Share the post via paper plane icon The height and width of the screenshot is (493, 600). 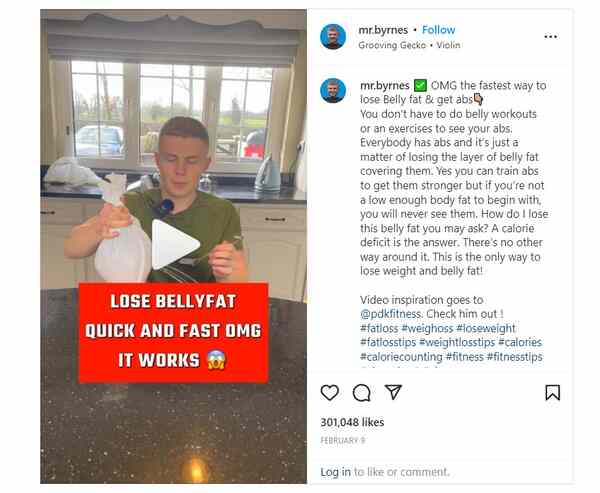pyautogui.click(x=393, y=392)
